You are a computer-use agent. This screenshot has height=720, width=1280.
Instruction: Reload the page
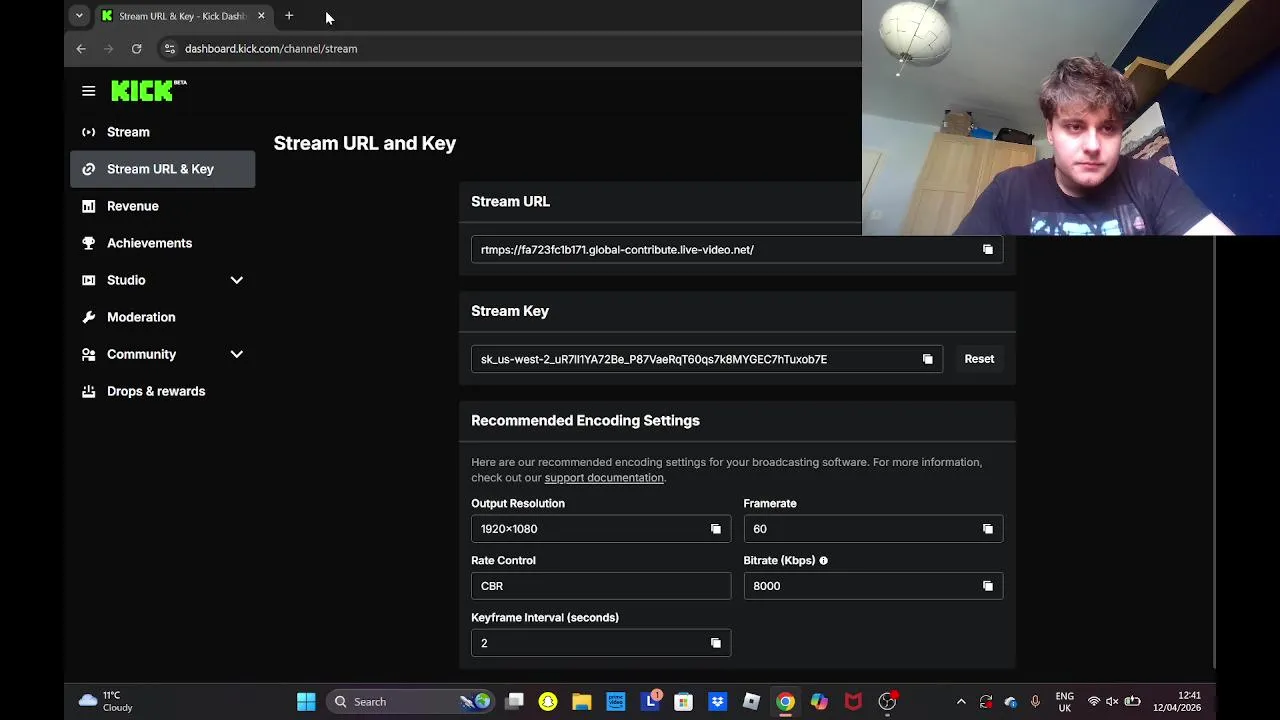click(136, 48)
